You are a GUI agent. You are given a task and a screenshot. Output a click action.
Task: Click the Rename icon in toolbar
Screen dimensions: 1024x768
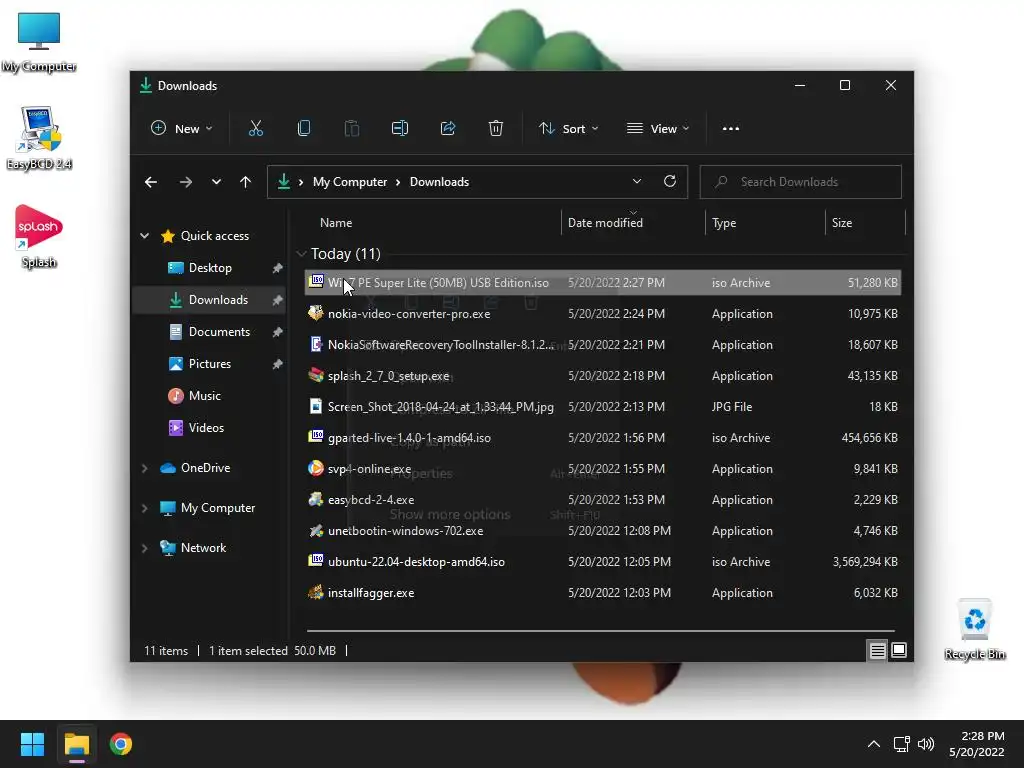(x=400, y=129)
